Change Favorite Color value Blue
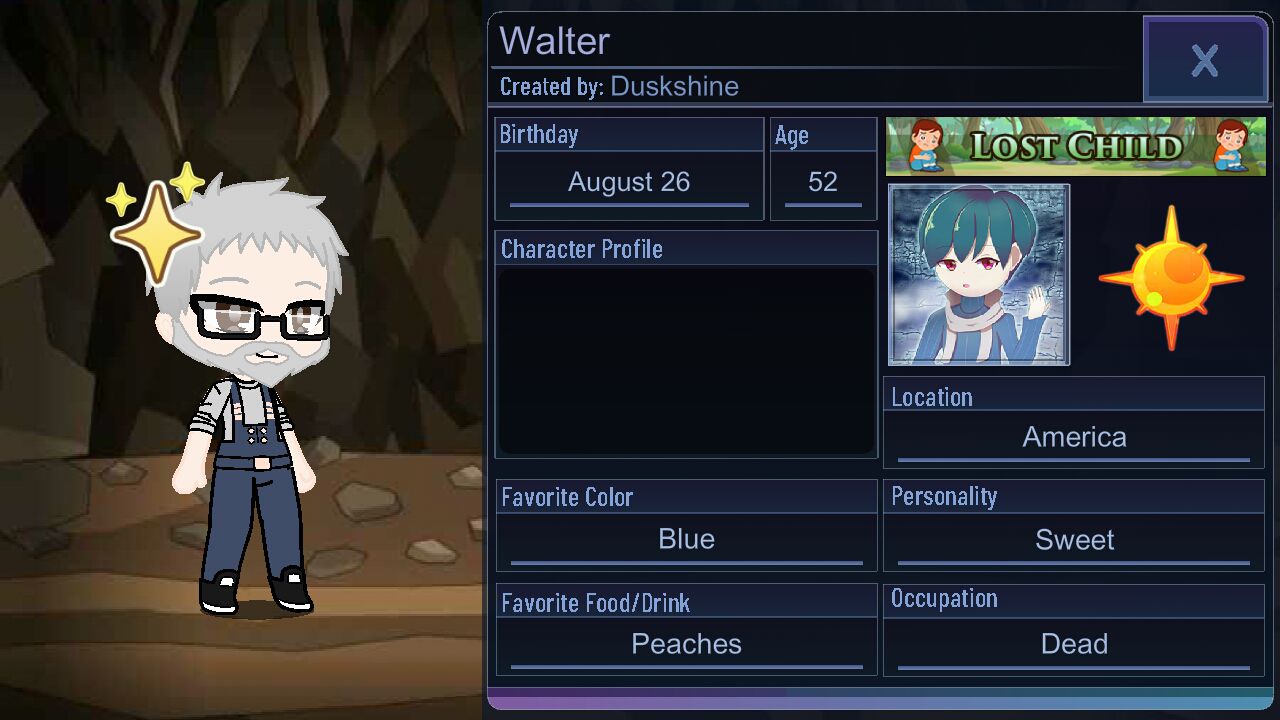Viewport: 1280px width, 720px height. (686, 540)
